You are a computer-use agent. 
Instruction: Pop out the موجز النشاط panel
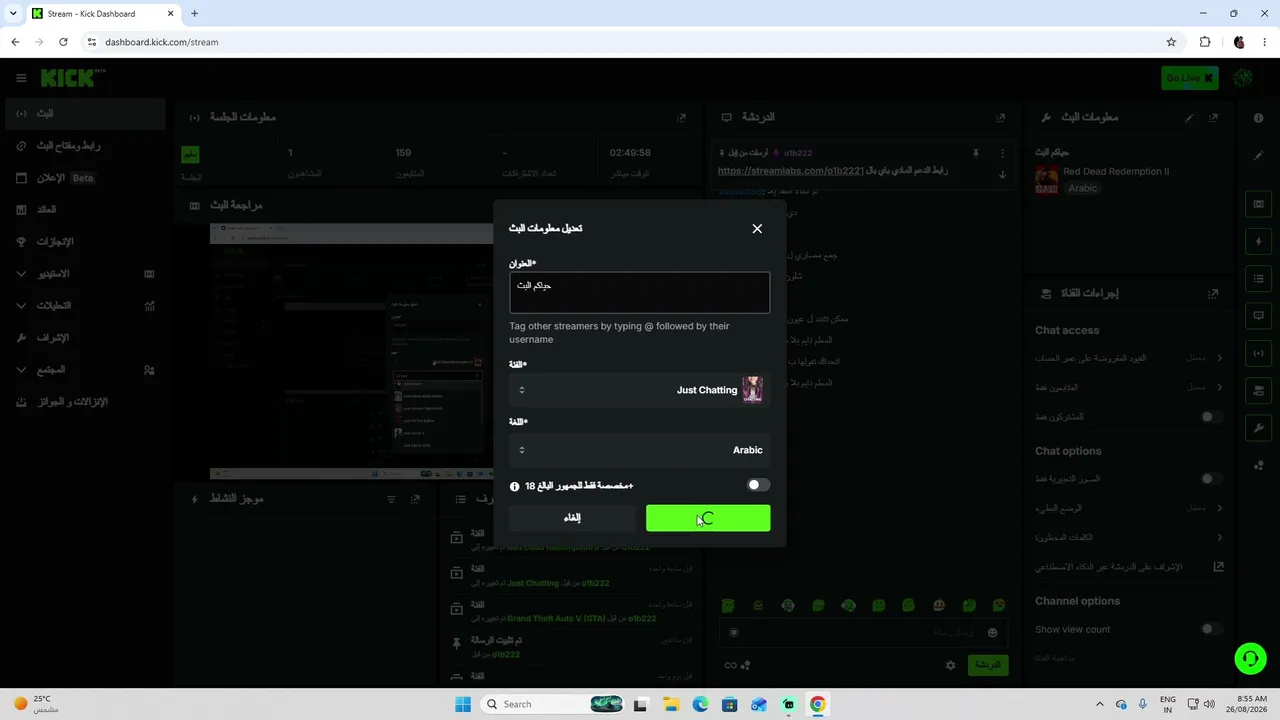[x=416, y=499]
